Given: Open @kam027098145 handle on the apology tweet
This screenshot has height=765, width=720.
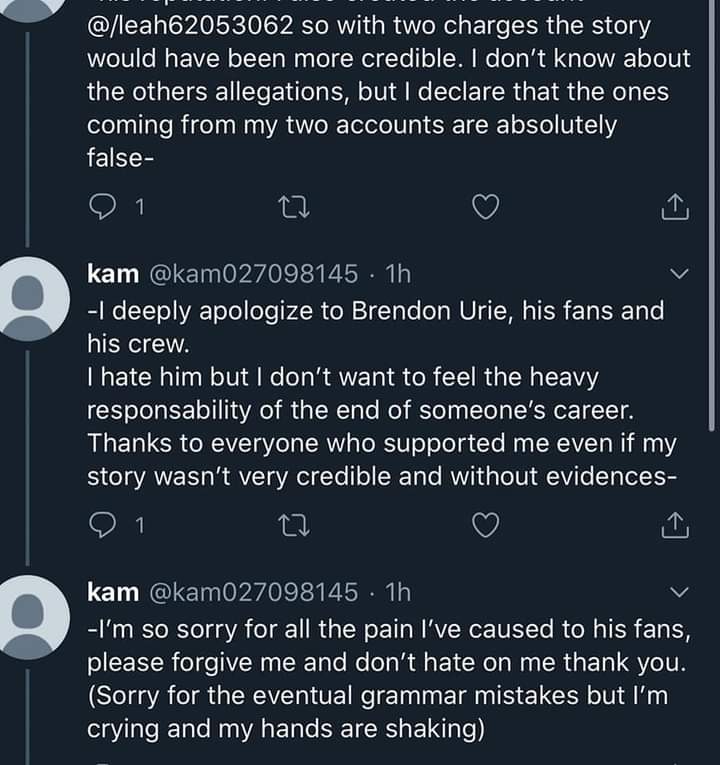Looking at the screenshot, I should click(x=253, y=274).
